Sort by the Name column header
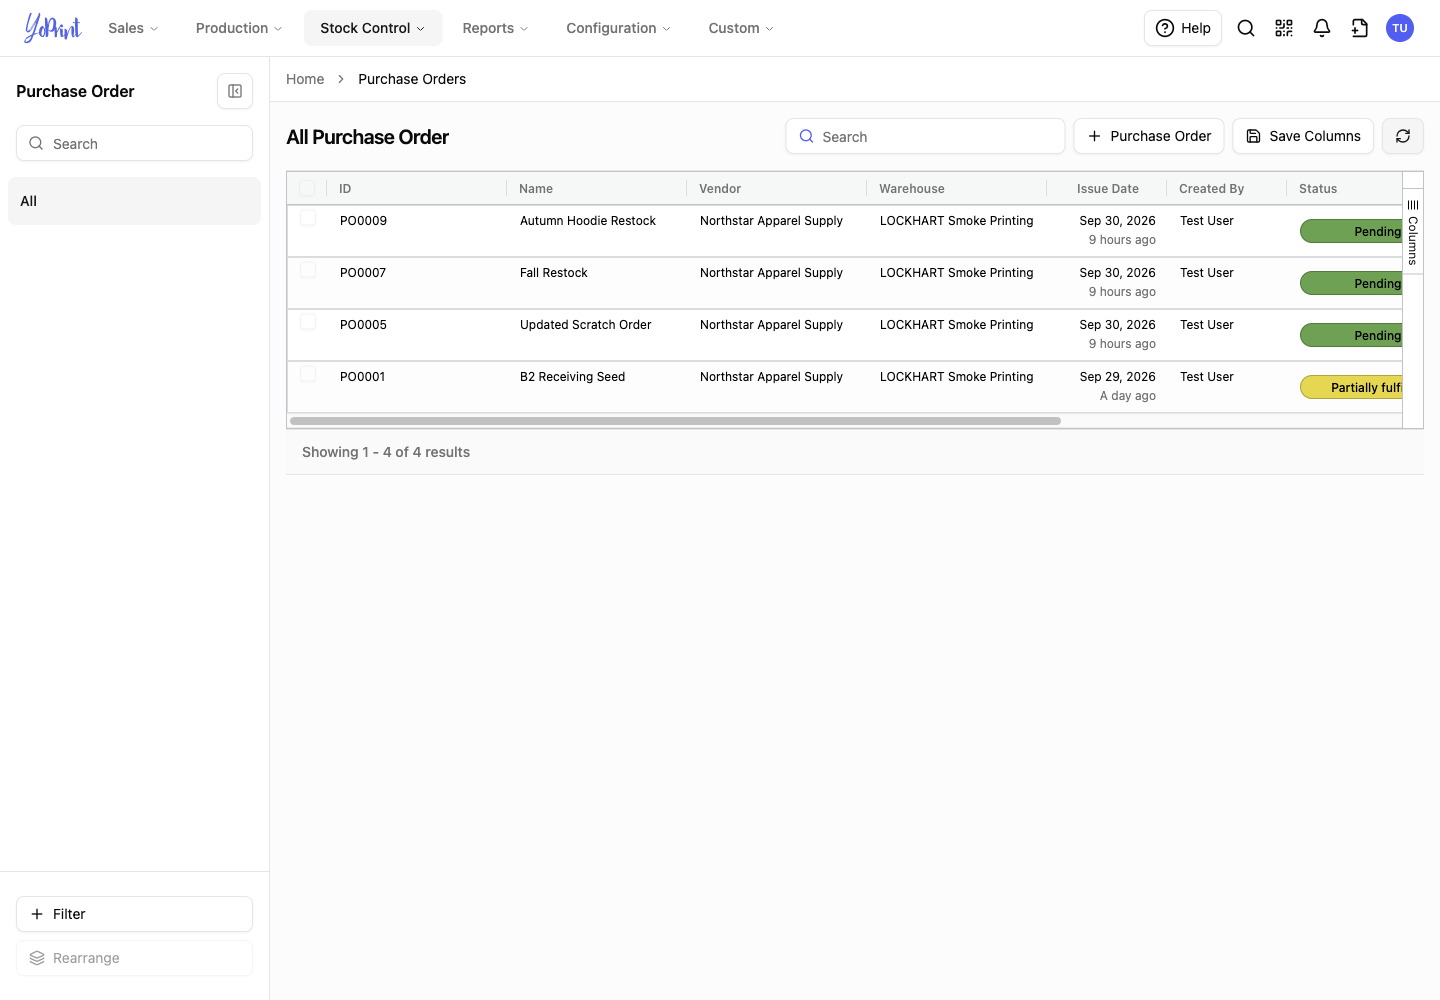1440x1000 pixels. 536,188
